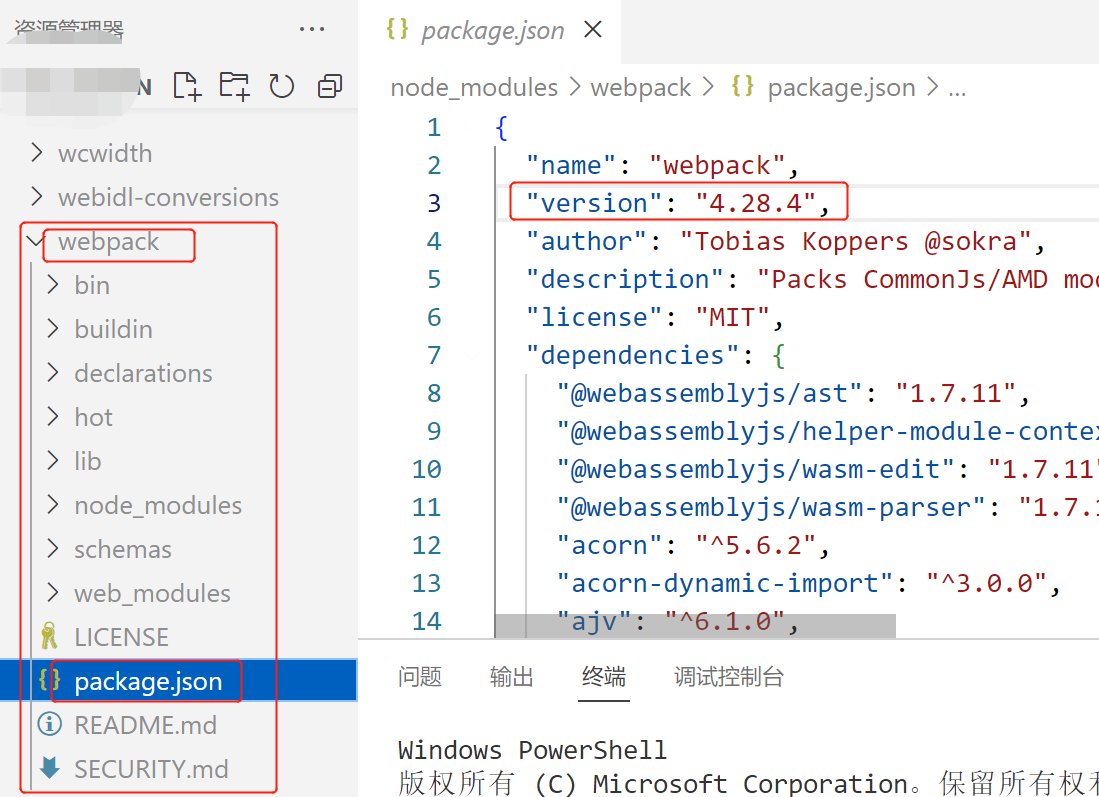Click the "Tobias Koppers @sokra" author value

(x=855, y=241)
